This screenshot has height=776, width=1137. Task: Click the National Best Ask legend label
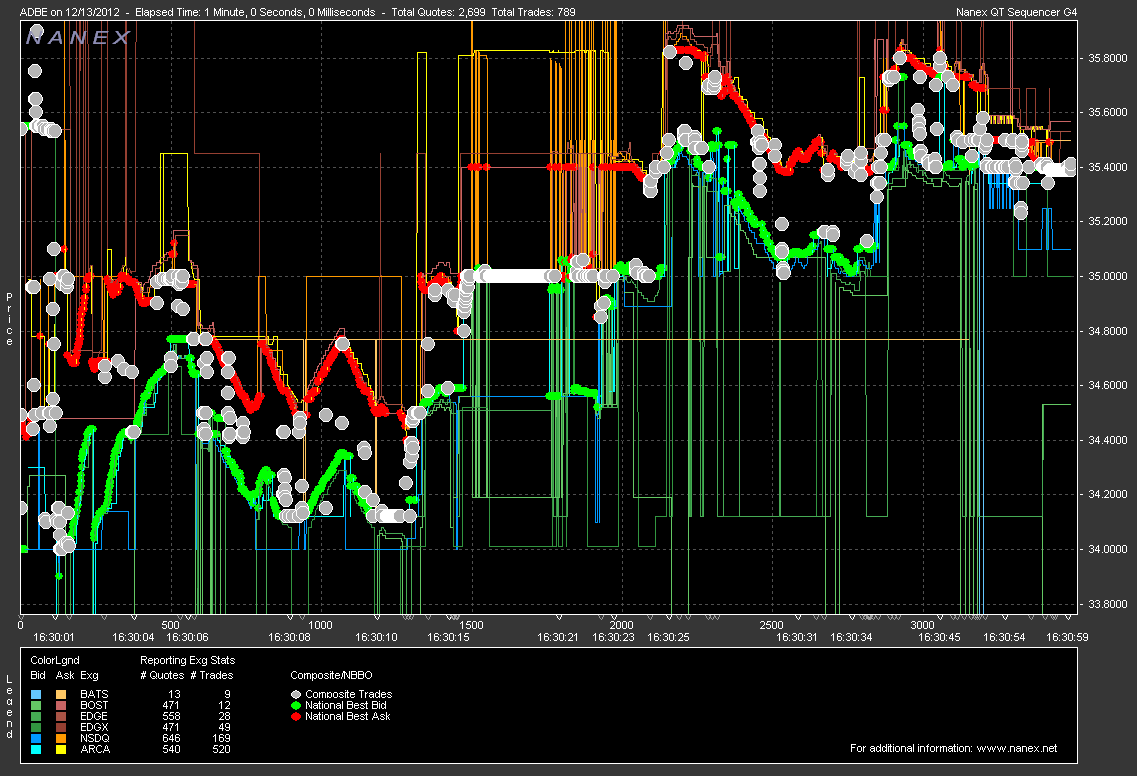[x=347, y=717]
